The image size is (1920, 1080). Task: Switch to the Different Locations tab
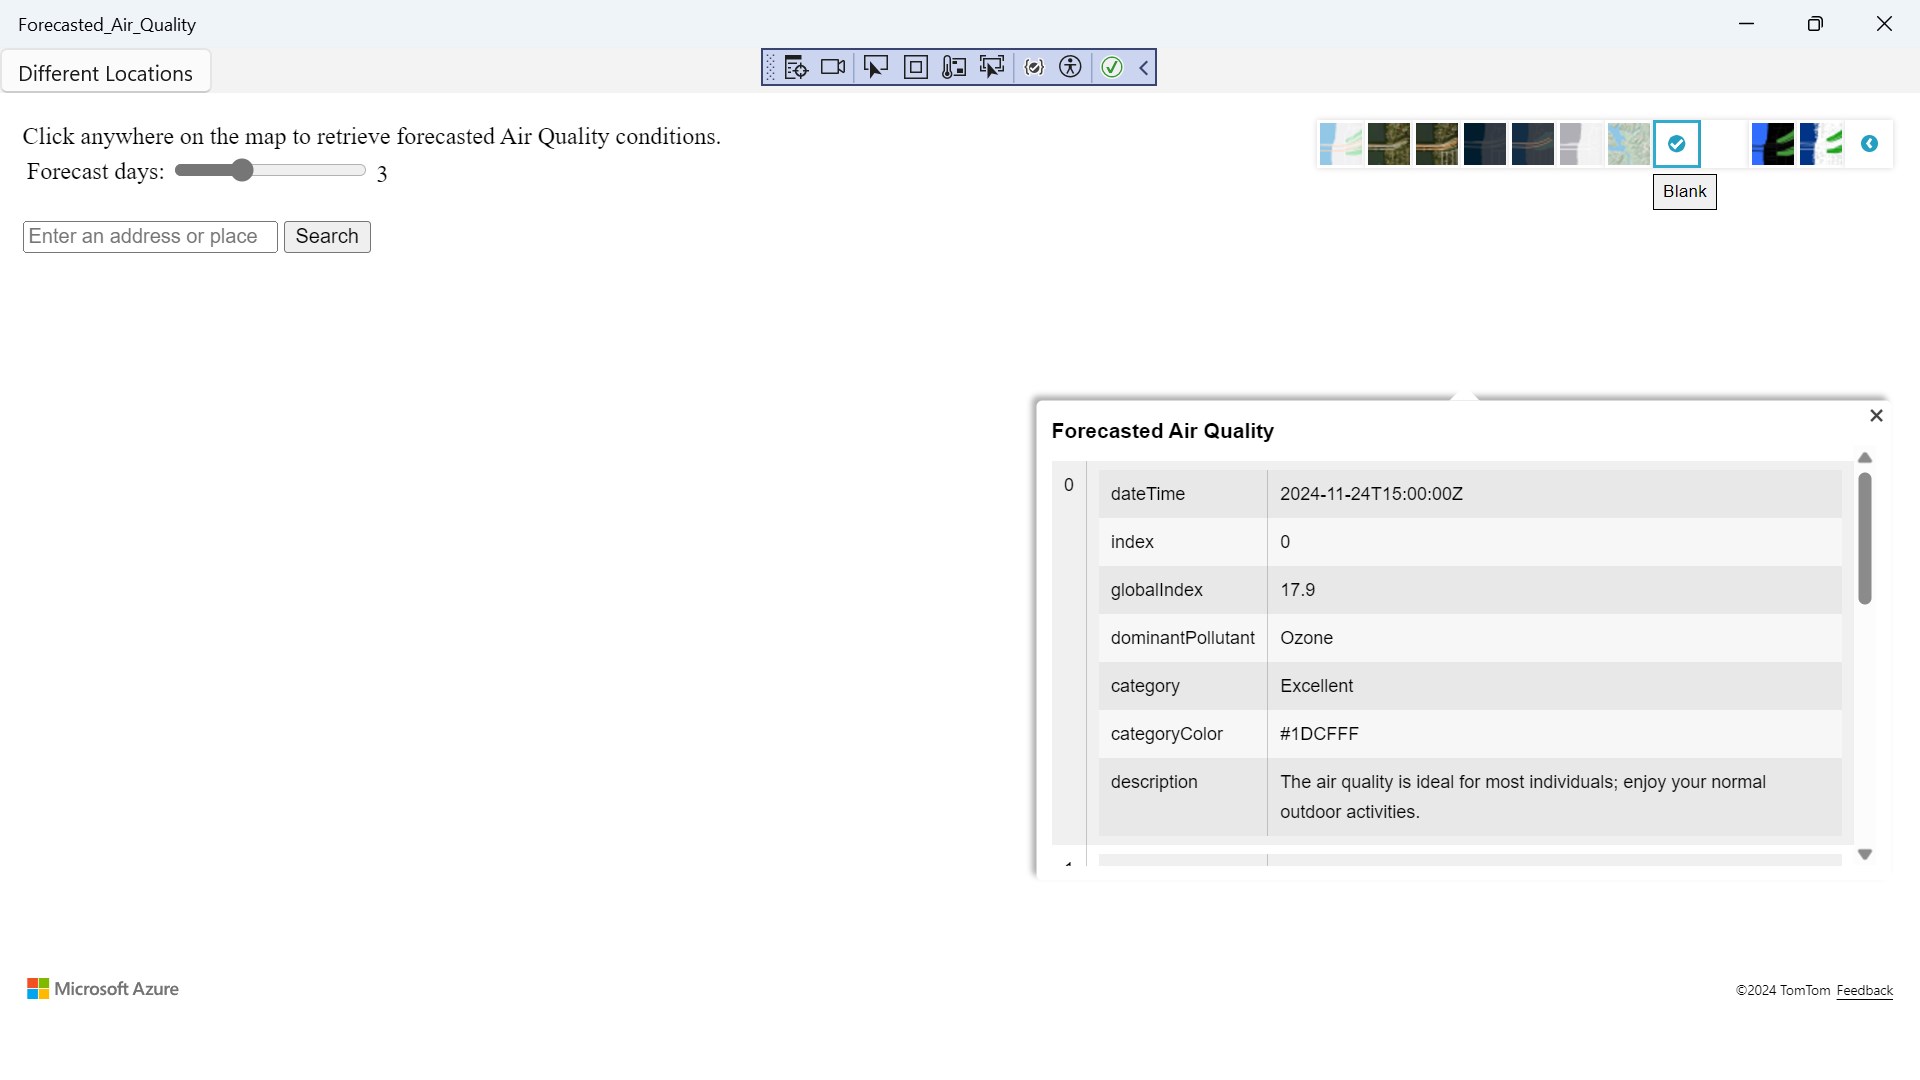click(x=105, y=73)
